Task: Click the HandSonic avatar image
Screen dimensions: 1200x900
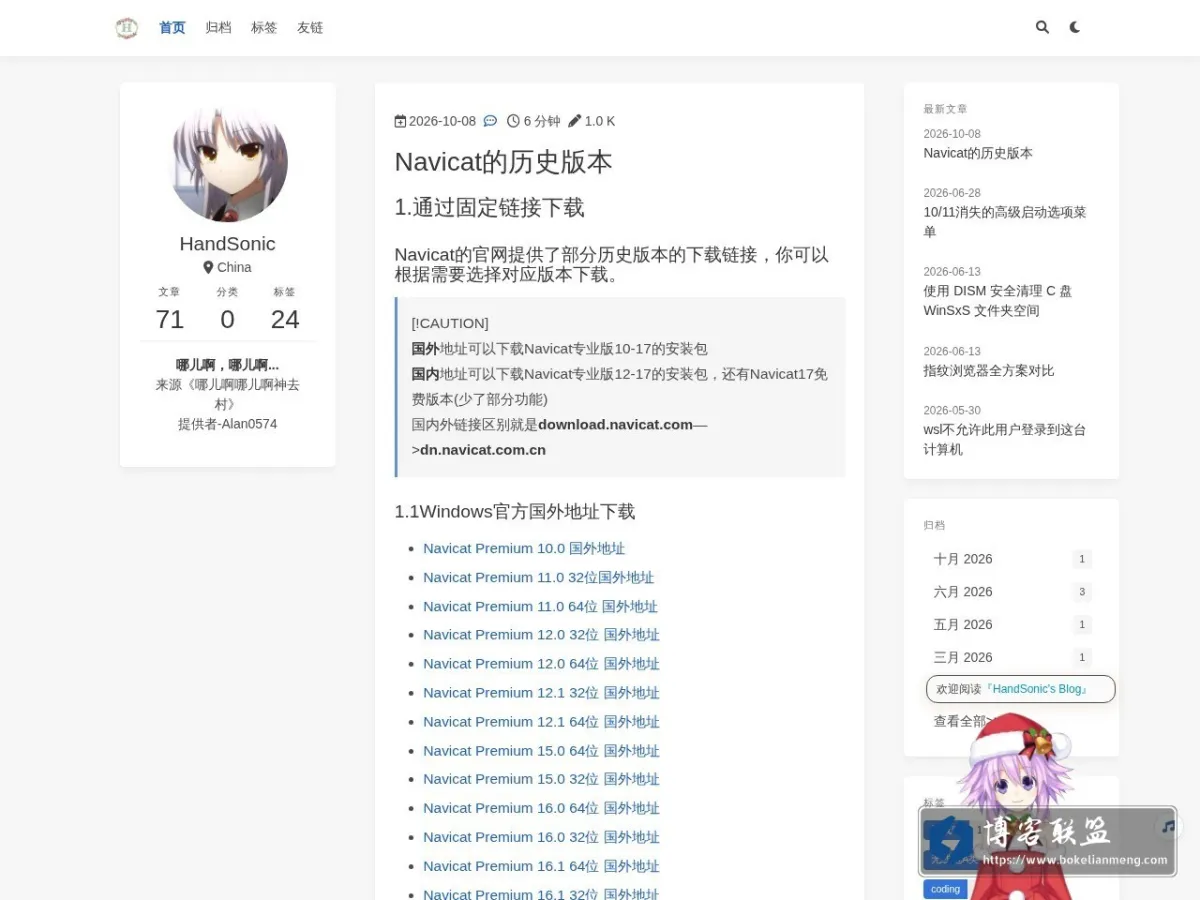Action: pyautogui.click(x=228, y=163)
